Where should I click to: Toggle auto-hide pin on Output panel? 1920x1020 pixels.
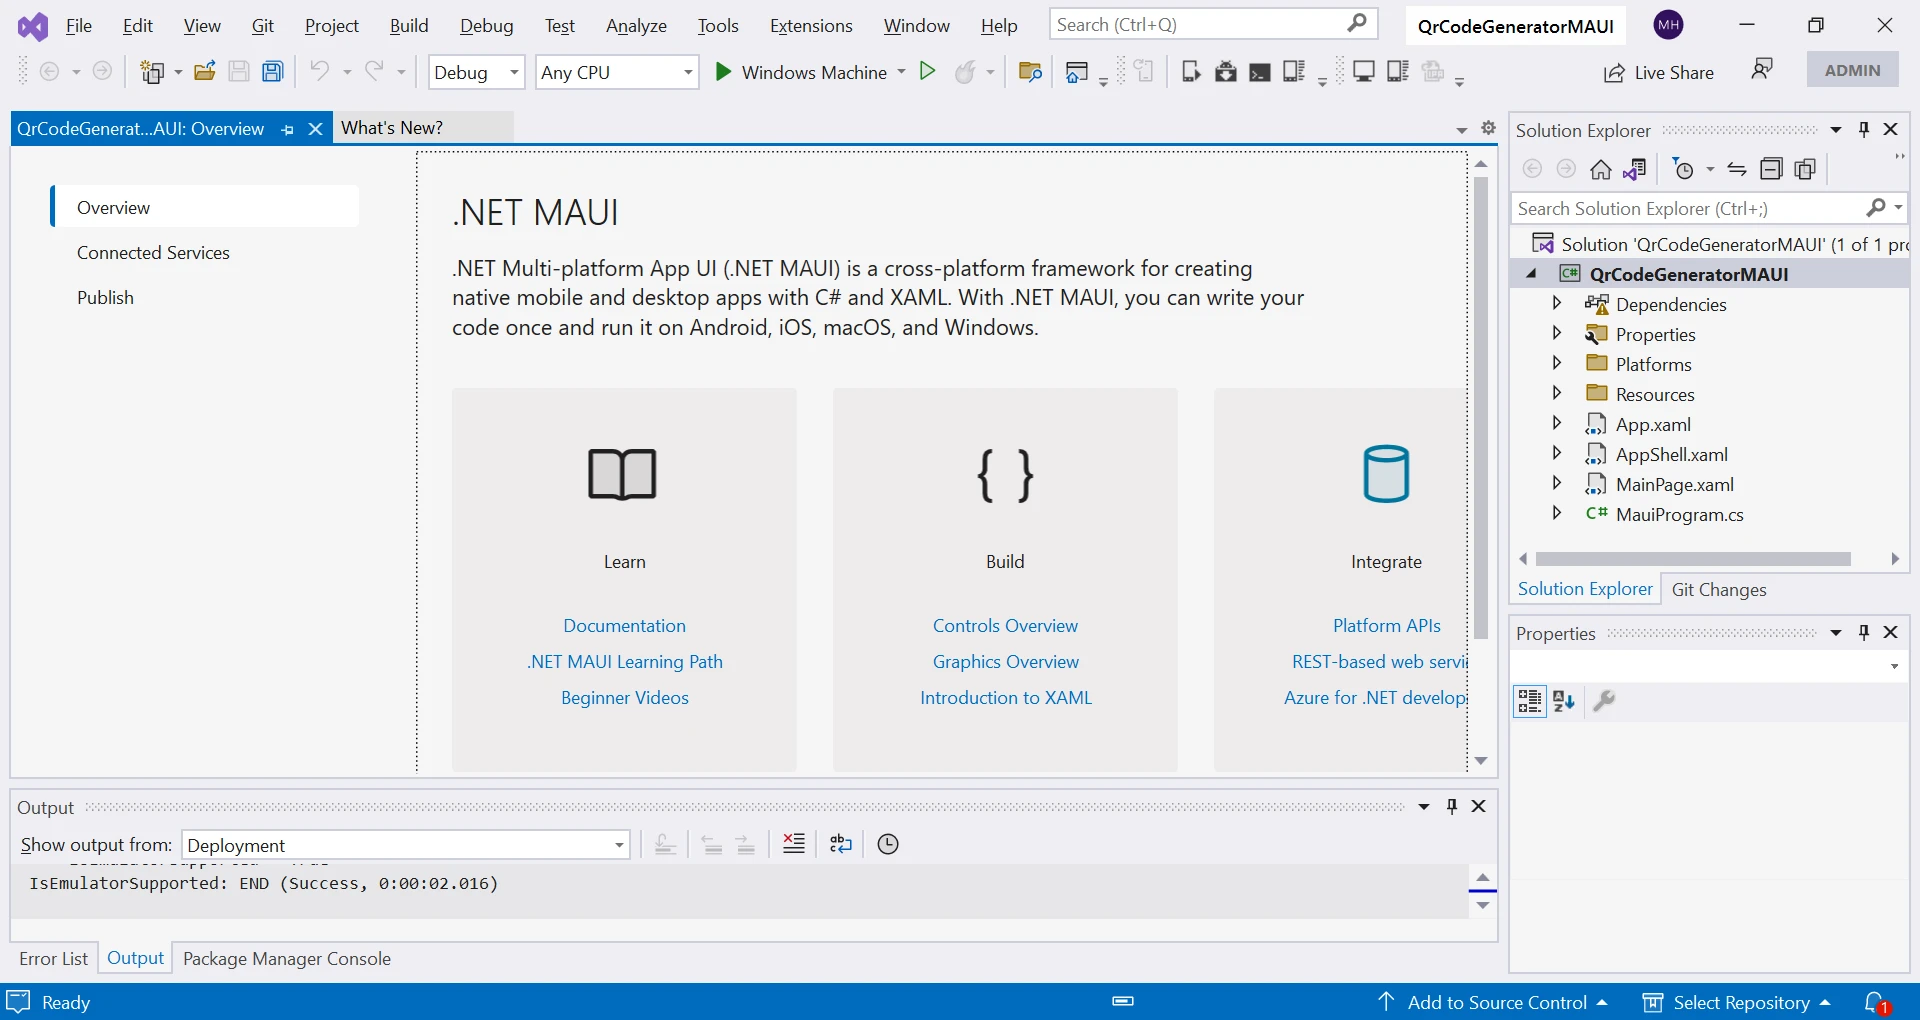1452,807
